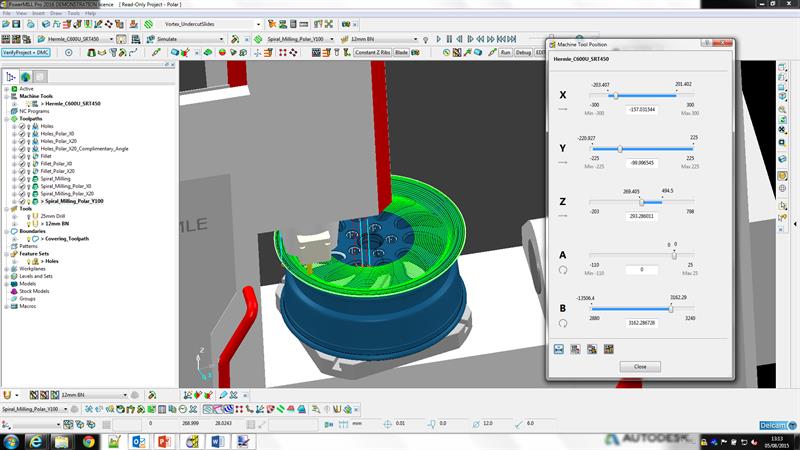Toggle checkbox for Holes_Polar_X0 toolpath

click(x=22, y=134)
